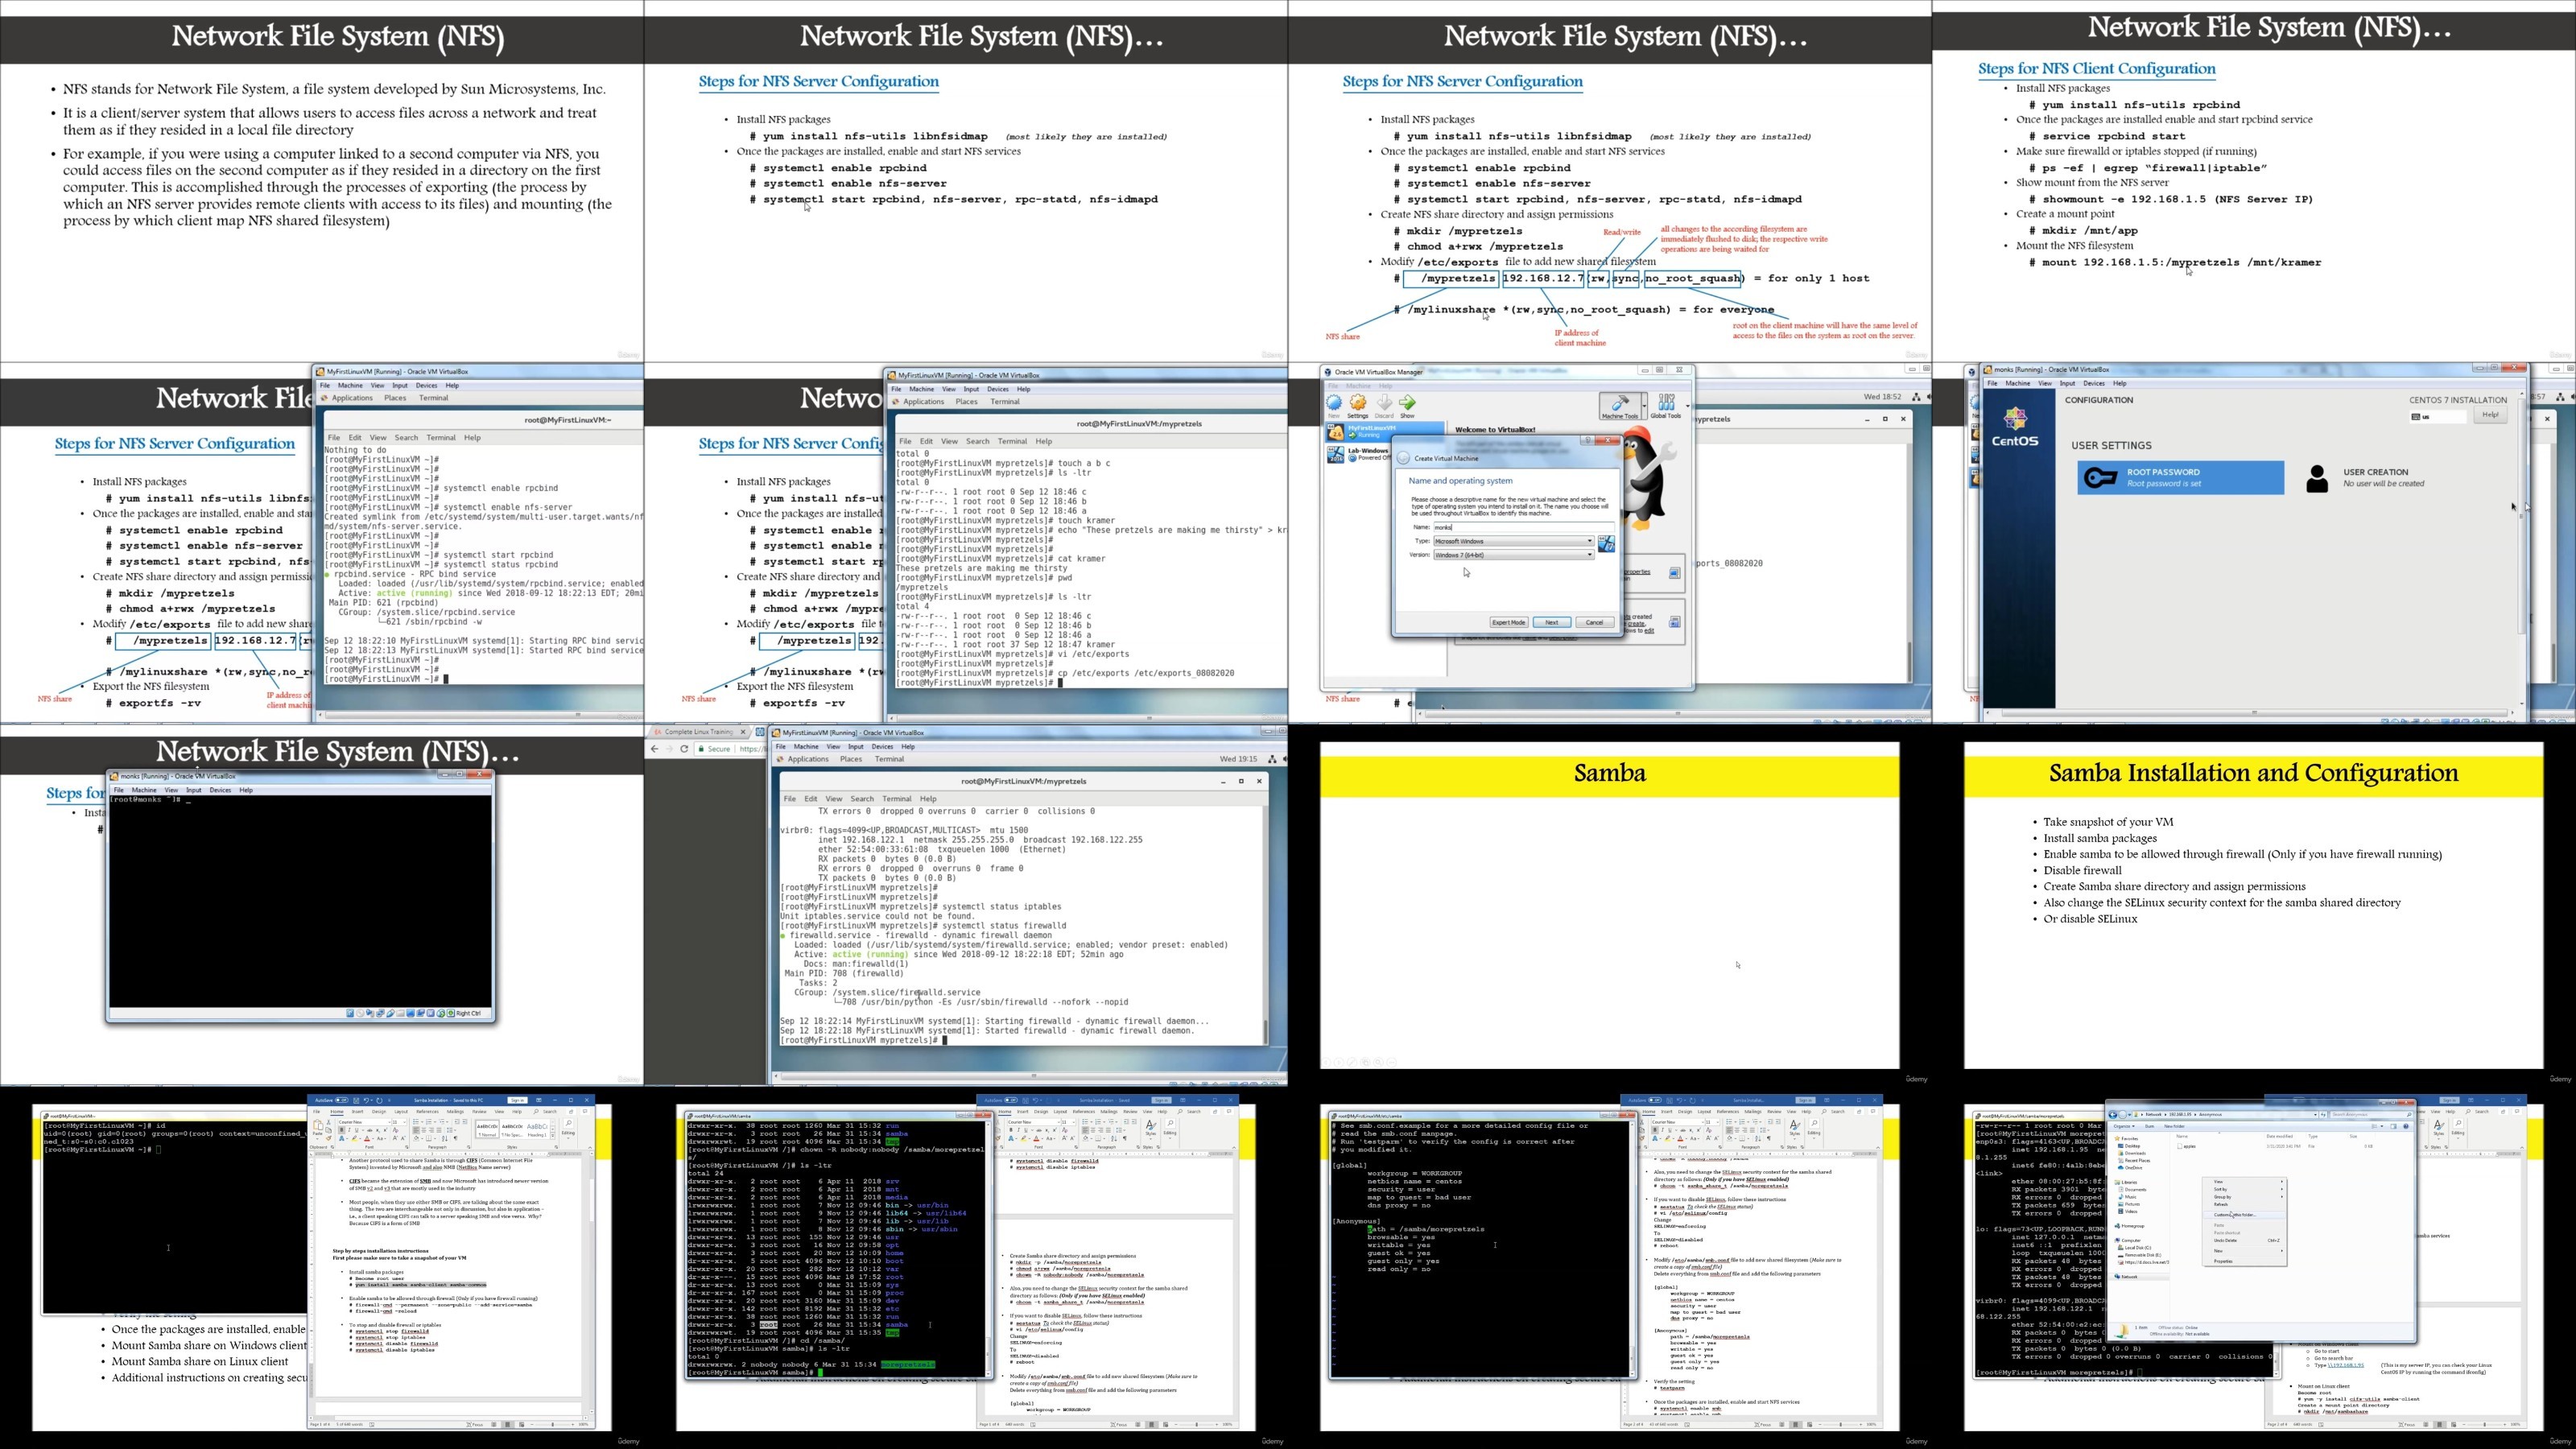This screenshot has width=2576, height=1449.
Task: Select Properties in the Explorer context menu
Action: [x=2224, y=1261]
